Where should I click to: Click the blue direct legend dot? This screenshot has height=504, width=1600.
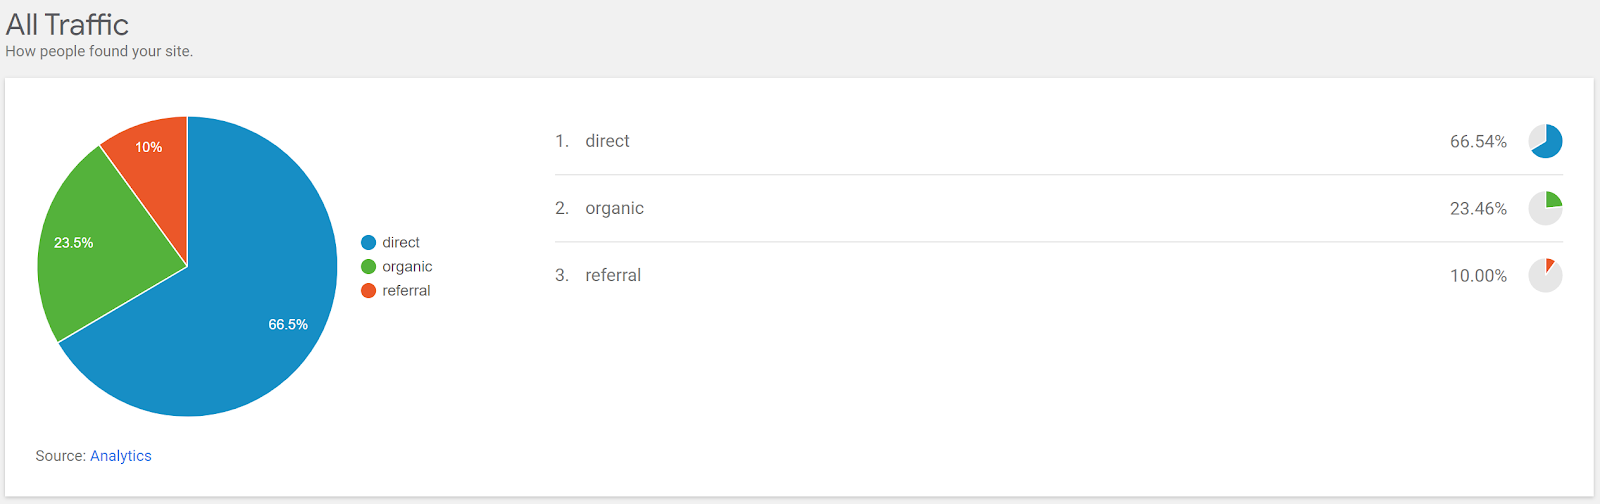[x=368, y=243]
